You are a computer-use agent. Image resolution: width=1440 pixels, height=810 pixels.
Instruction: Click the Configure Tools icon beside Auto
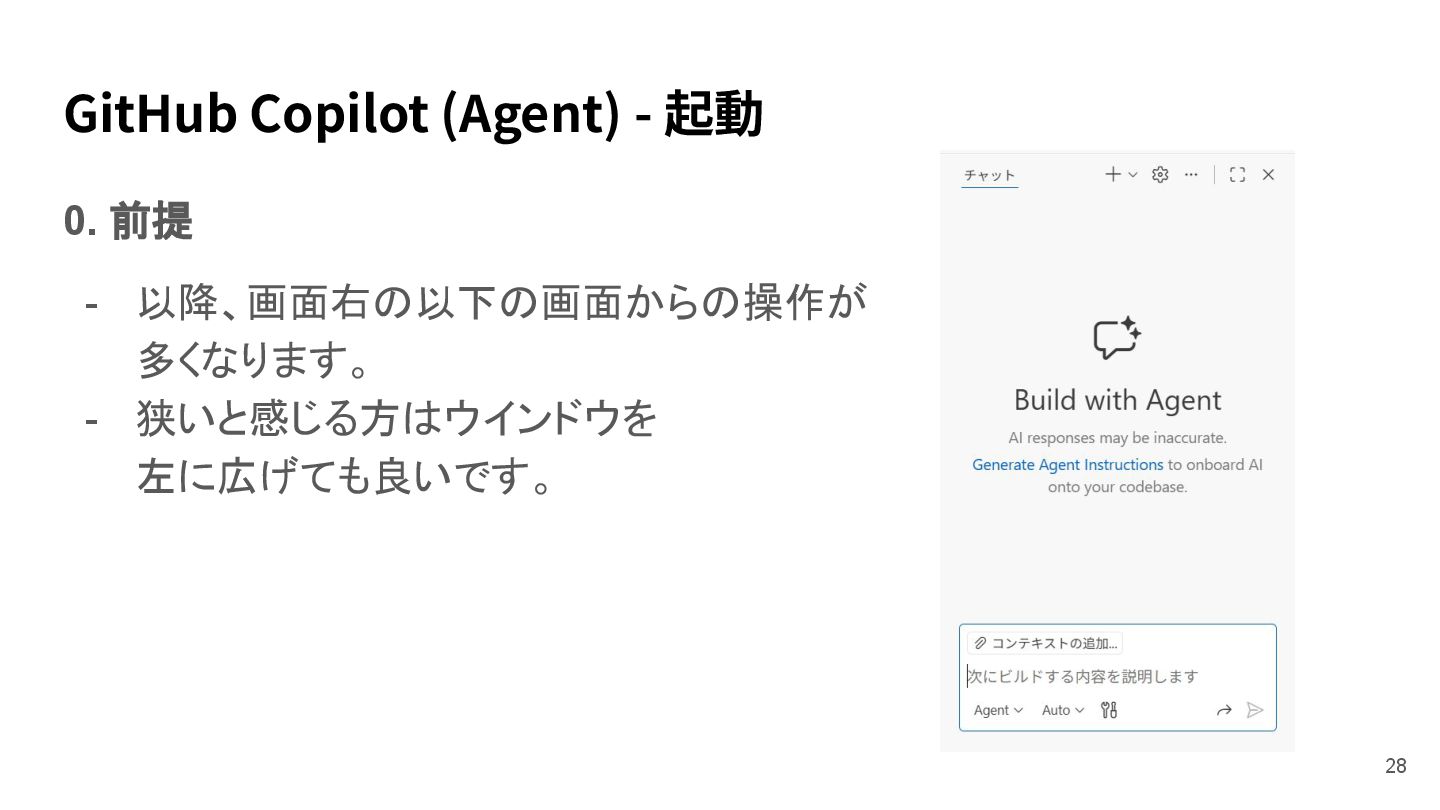pos(1108,710)
